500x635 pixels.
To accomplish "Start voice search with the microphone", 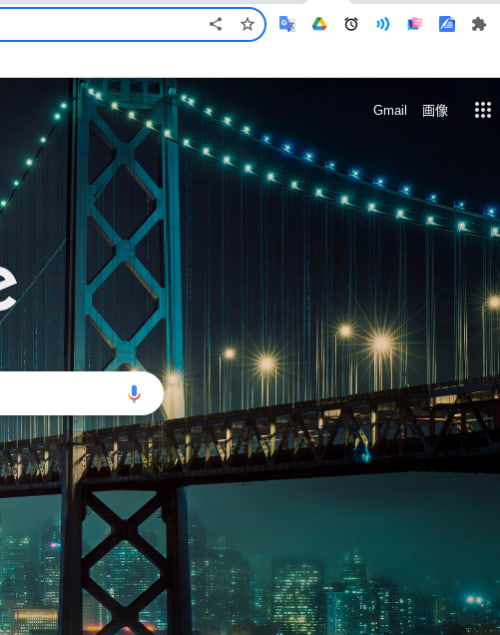I will [134, 394].
